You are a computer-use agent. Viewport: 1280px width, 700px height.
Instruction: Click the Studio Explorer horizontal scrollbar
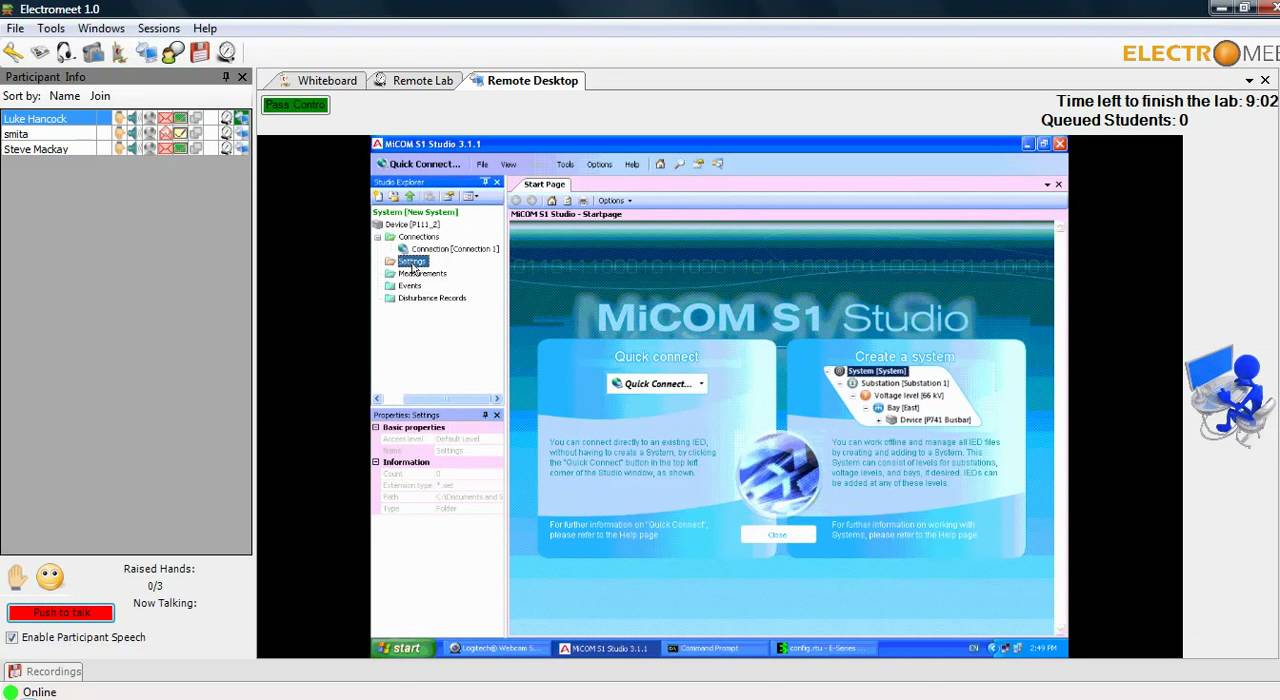tap(437, 399)
